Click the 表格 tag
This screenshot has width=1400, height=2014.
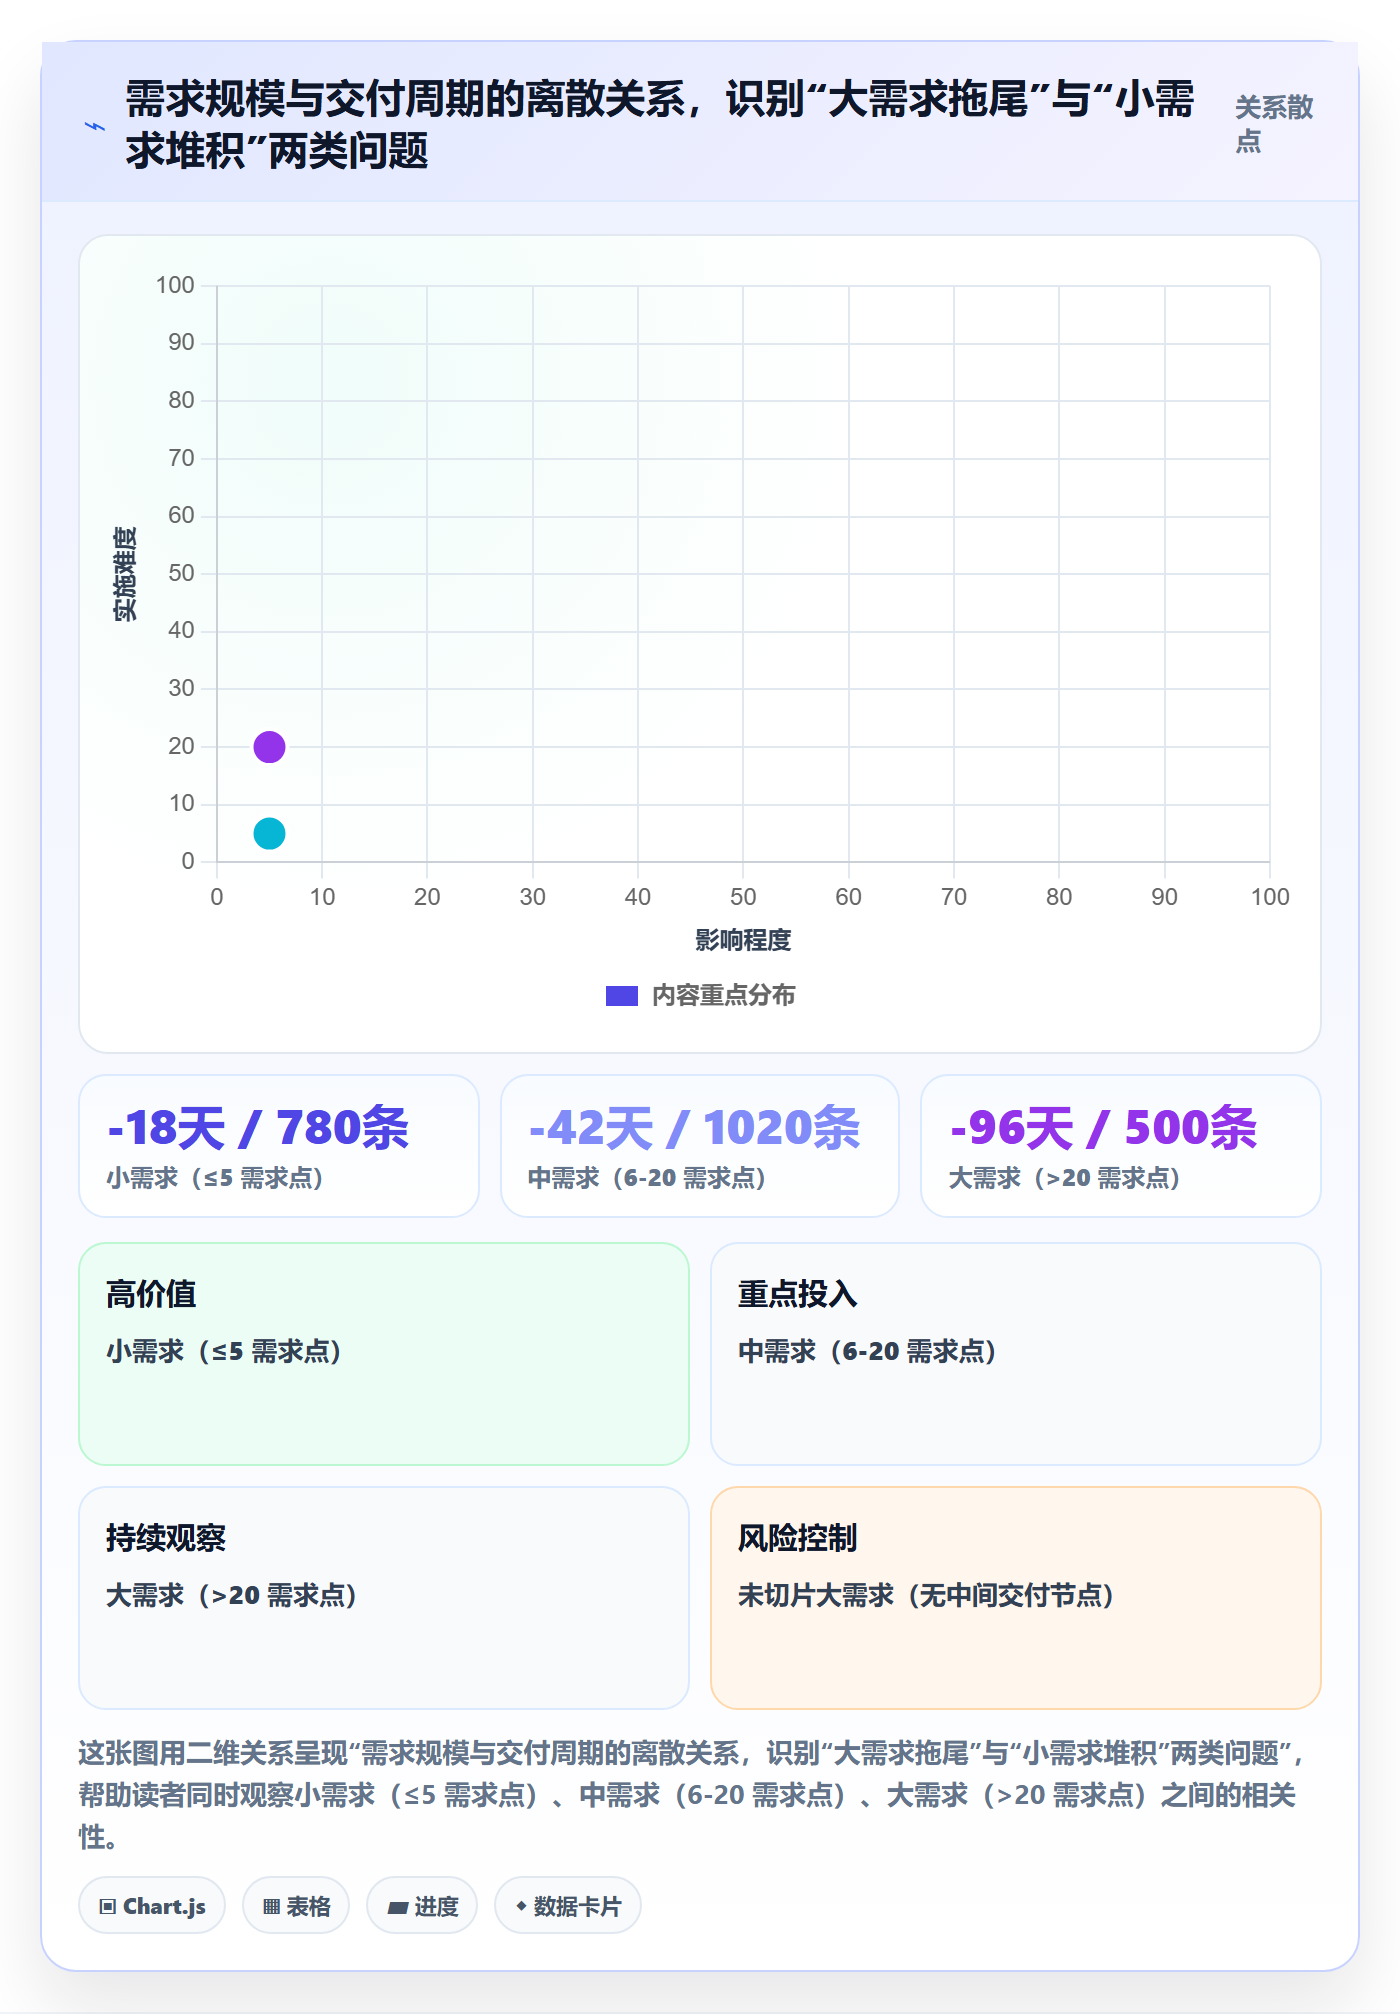click(x=296, y=1906)
